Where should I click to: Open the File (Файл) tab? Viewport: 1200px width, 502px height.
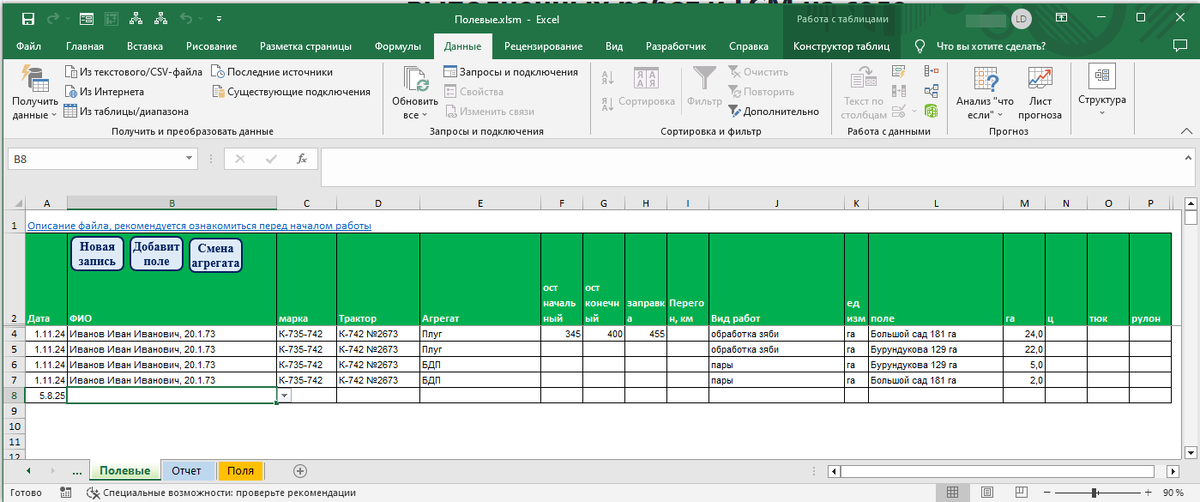pyautogui.click(x=29, y=46)
